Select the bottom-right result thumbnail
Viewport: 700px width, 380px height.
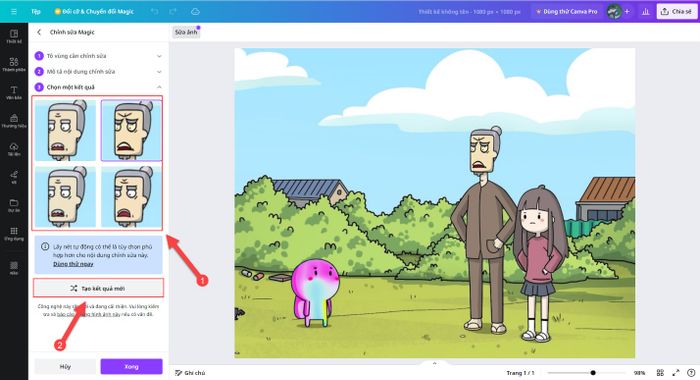tap(131, 197)
